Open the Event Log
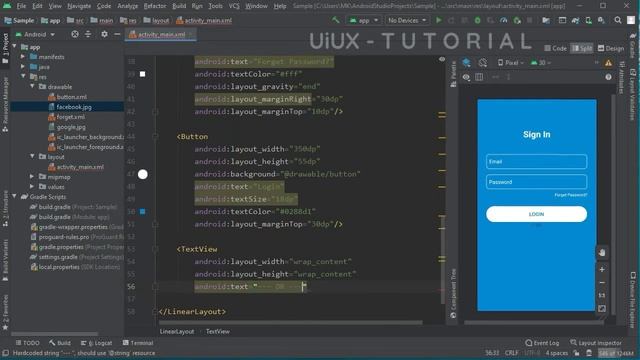Screen dimensions: 640x360 tap(542, 343)
